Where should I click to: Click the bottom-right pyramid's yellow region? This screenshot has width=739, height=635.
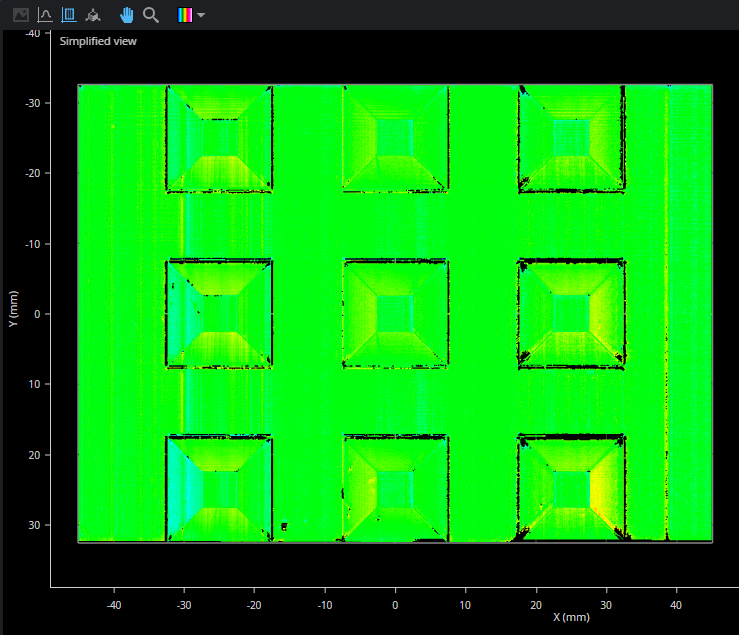coord(602,490)
